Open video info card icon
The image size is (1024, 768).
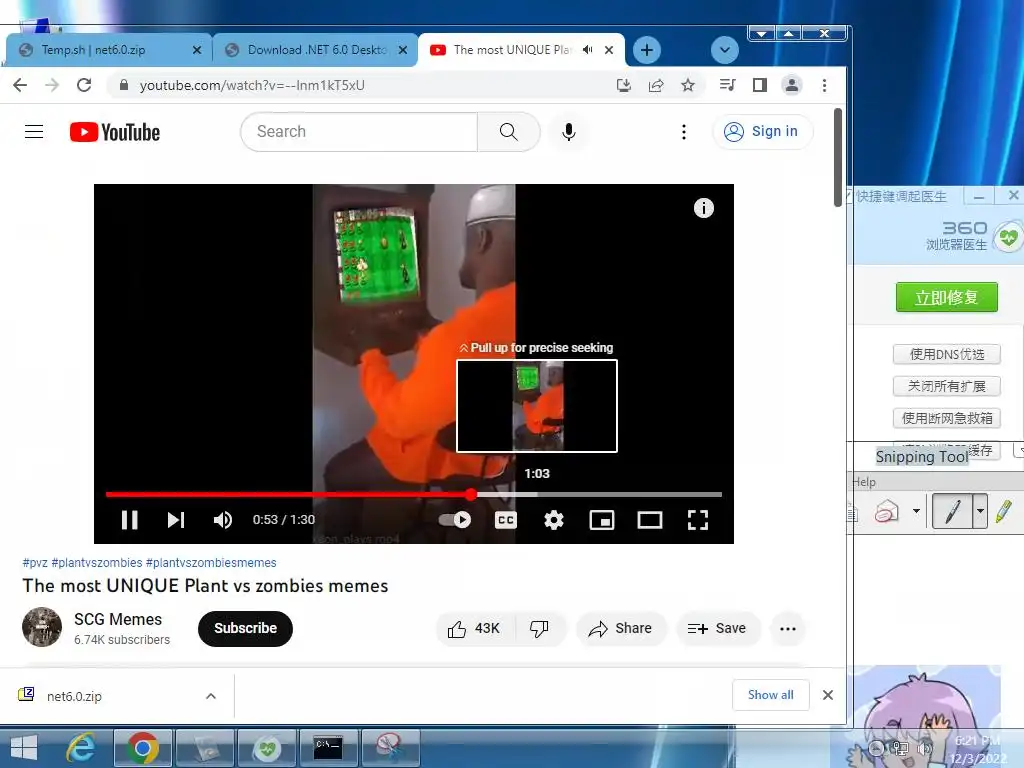[703, 208]
